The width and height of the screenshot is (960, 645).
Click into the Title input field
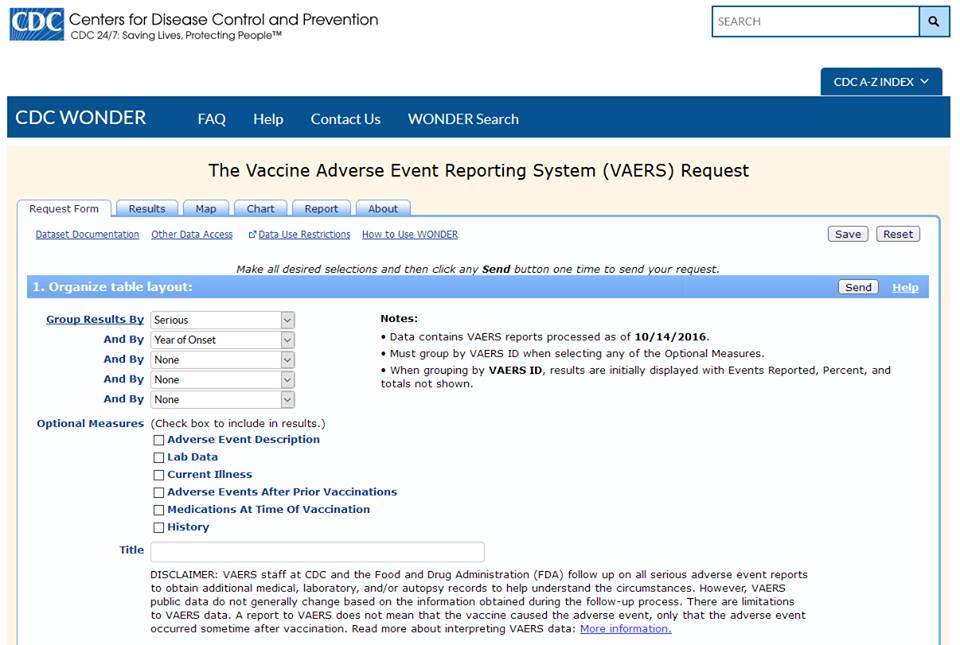coord(317,552)
